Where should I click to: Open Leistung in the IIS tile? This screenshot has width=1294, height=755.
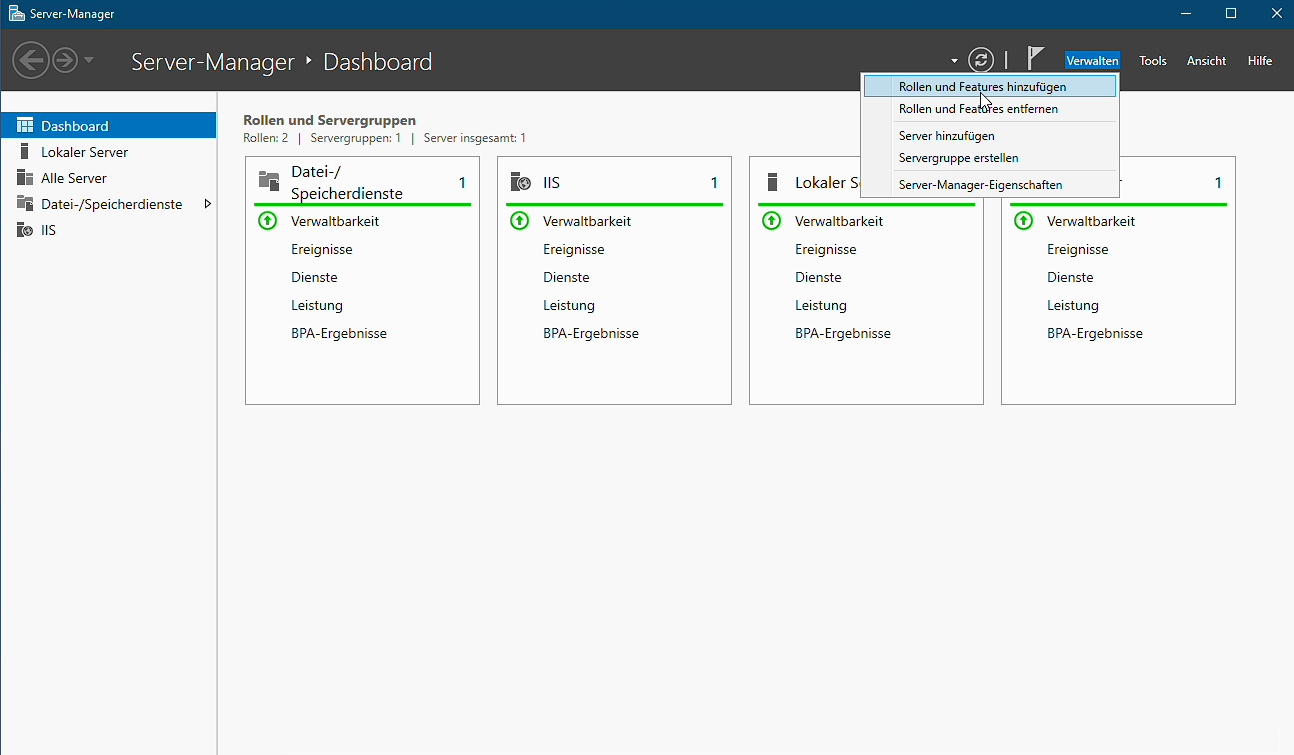pos(569,305)
